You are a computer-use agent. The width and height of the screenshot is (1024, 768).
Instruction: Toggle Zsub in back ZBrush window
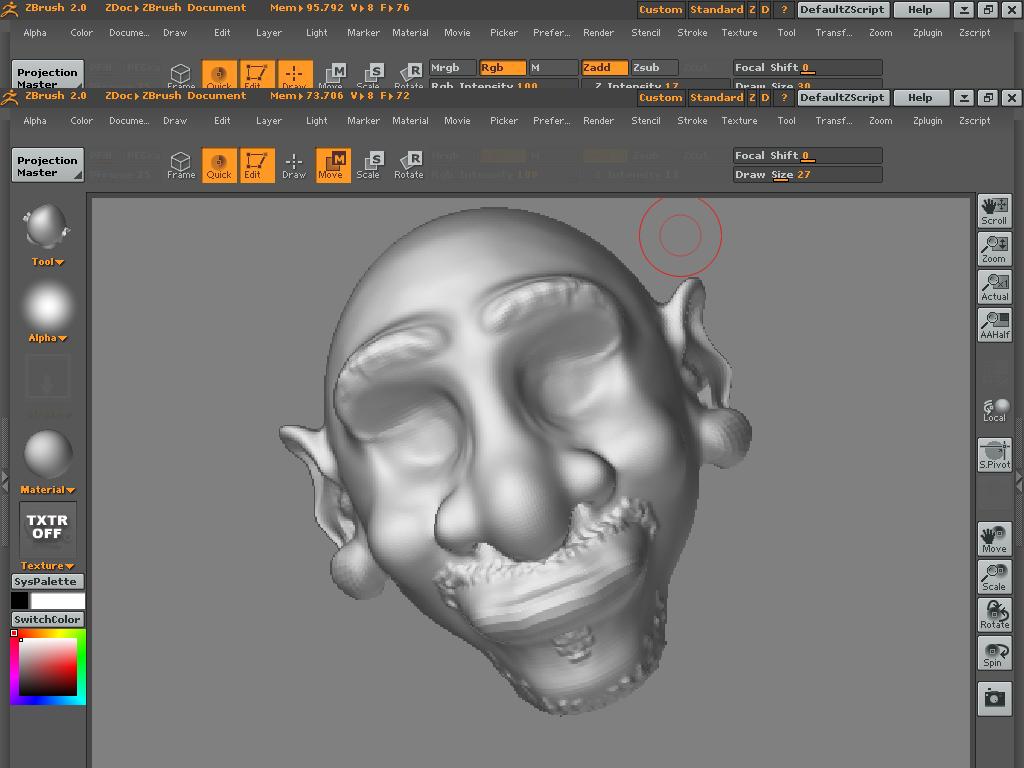pyautogui.click(x=654, y=67)
